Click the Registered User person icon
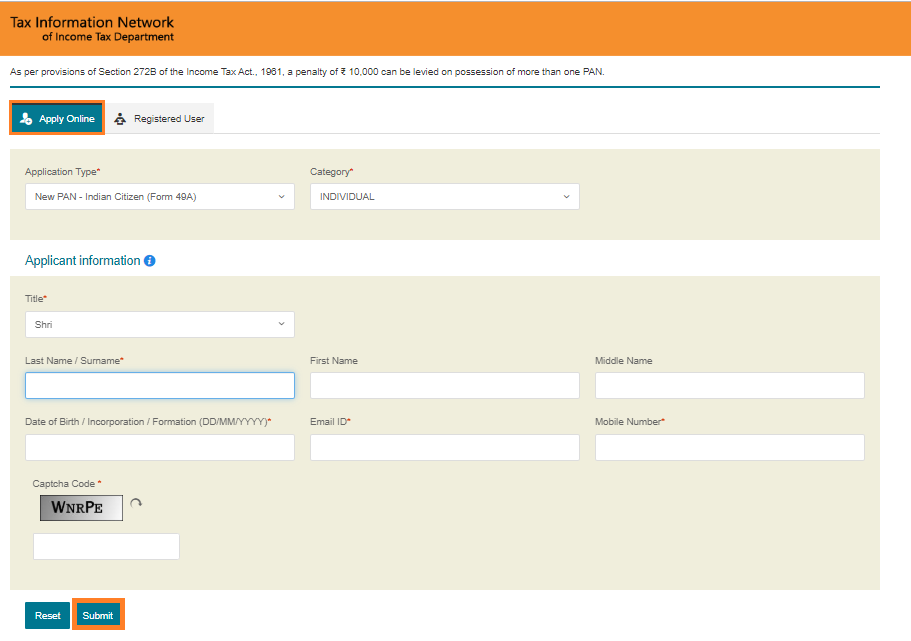This screenshot has width=911, height=641. [120, 119]
